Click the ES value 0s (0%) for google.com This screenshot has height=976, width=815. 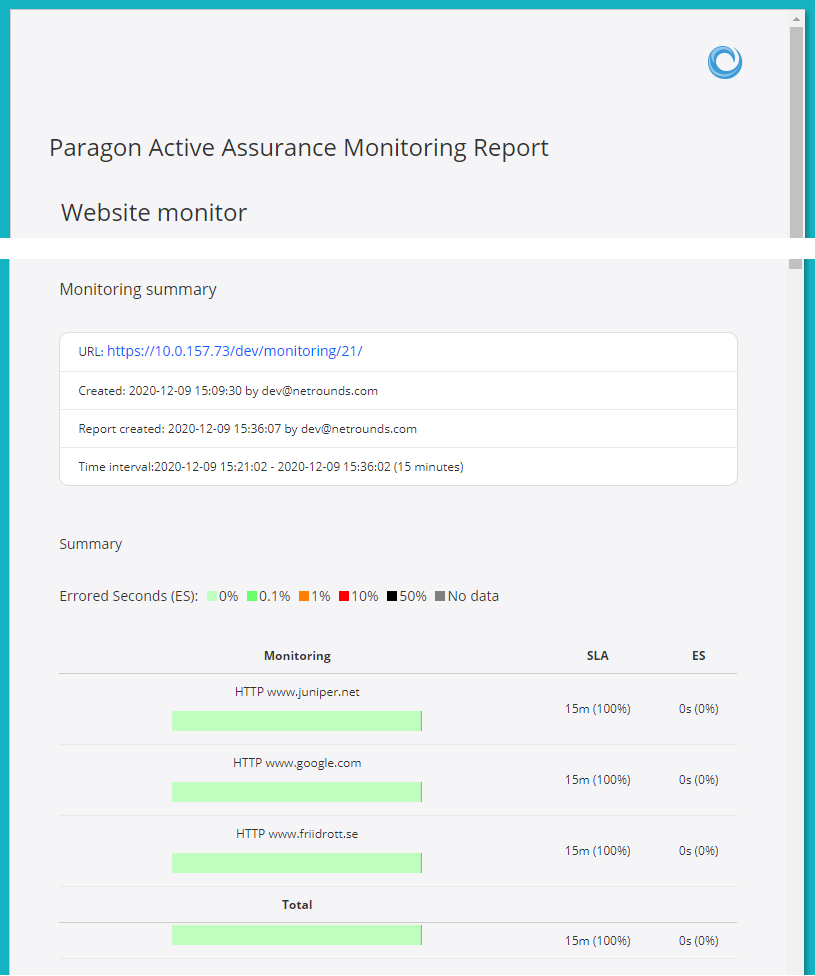pos(699,780)
